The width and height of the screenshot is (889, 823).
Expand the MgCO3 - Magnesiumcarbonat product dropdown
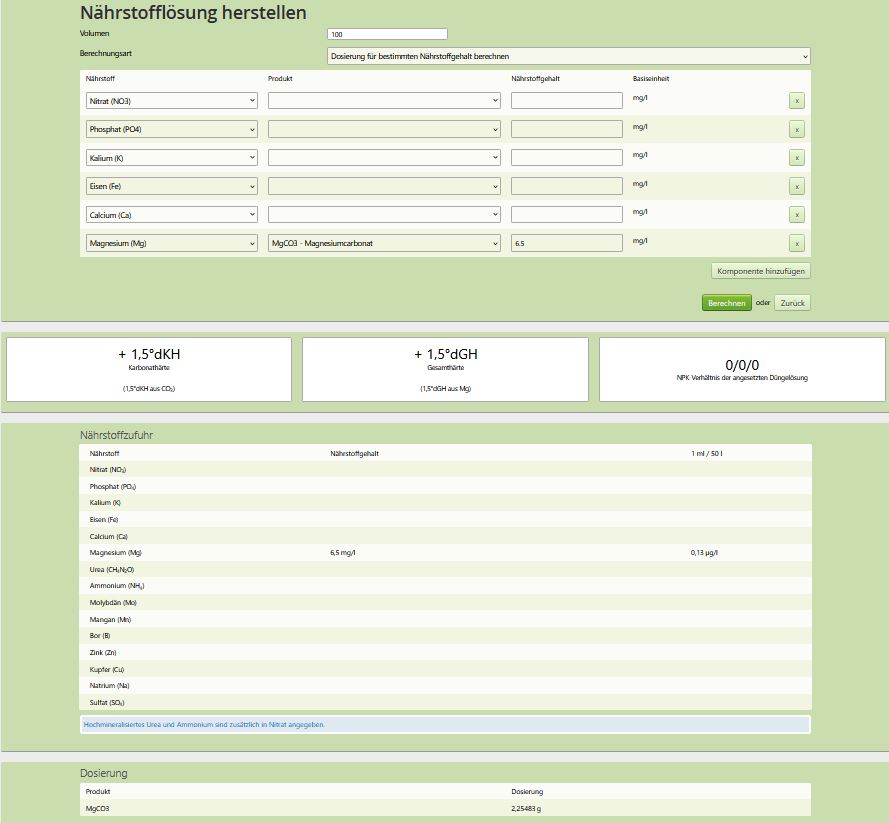click(x=384, y=243)
